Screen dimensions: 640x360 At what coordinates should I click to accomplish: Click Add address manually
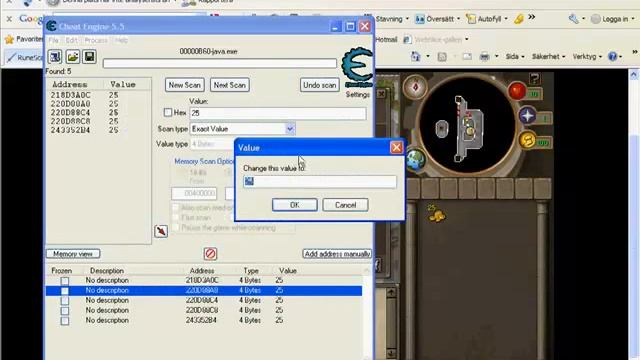(x=337, y=254)
